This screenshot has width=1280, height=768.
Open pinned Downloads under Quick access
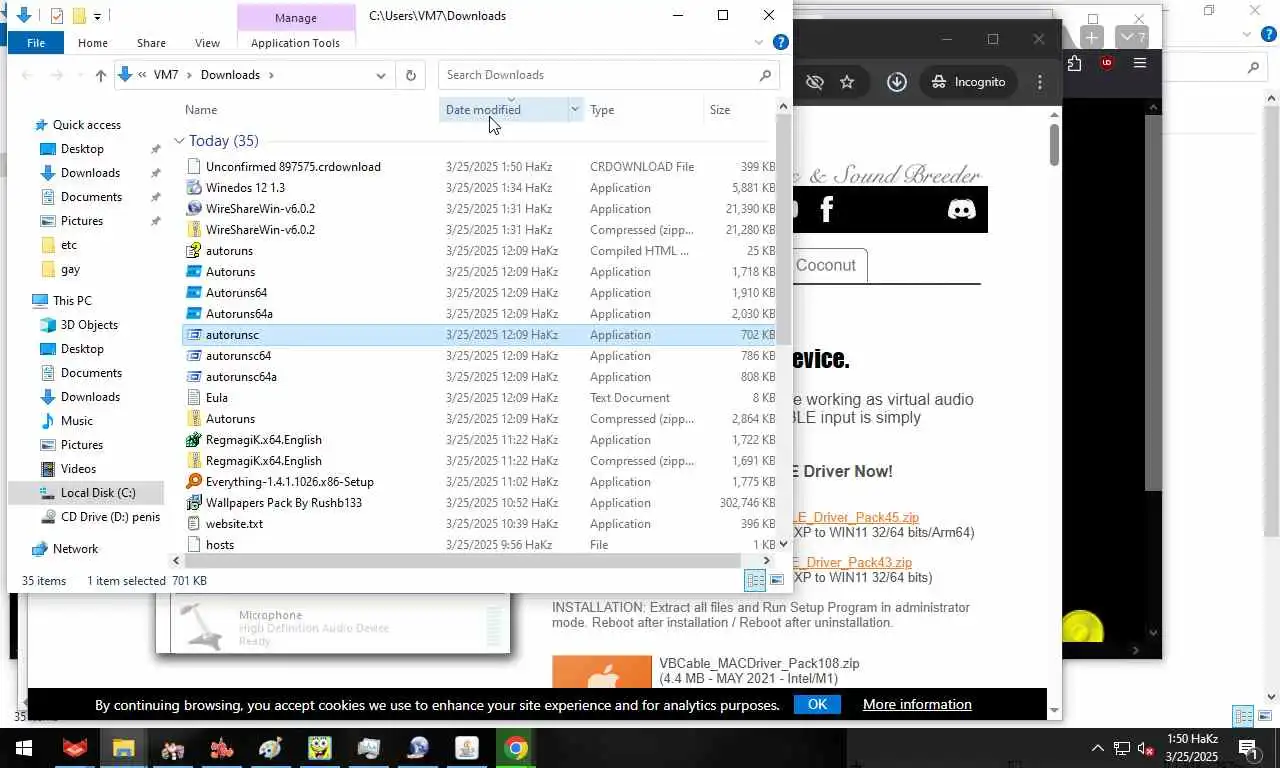(90, 173)
